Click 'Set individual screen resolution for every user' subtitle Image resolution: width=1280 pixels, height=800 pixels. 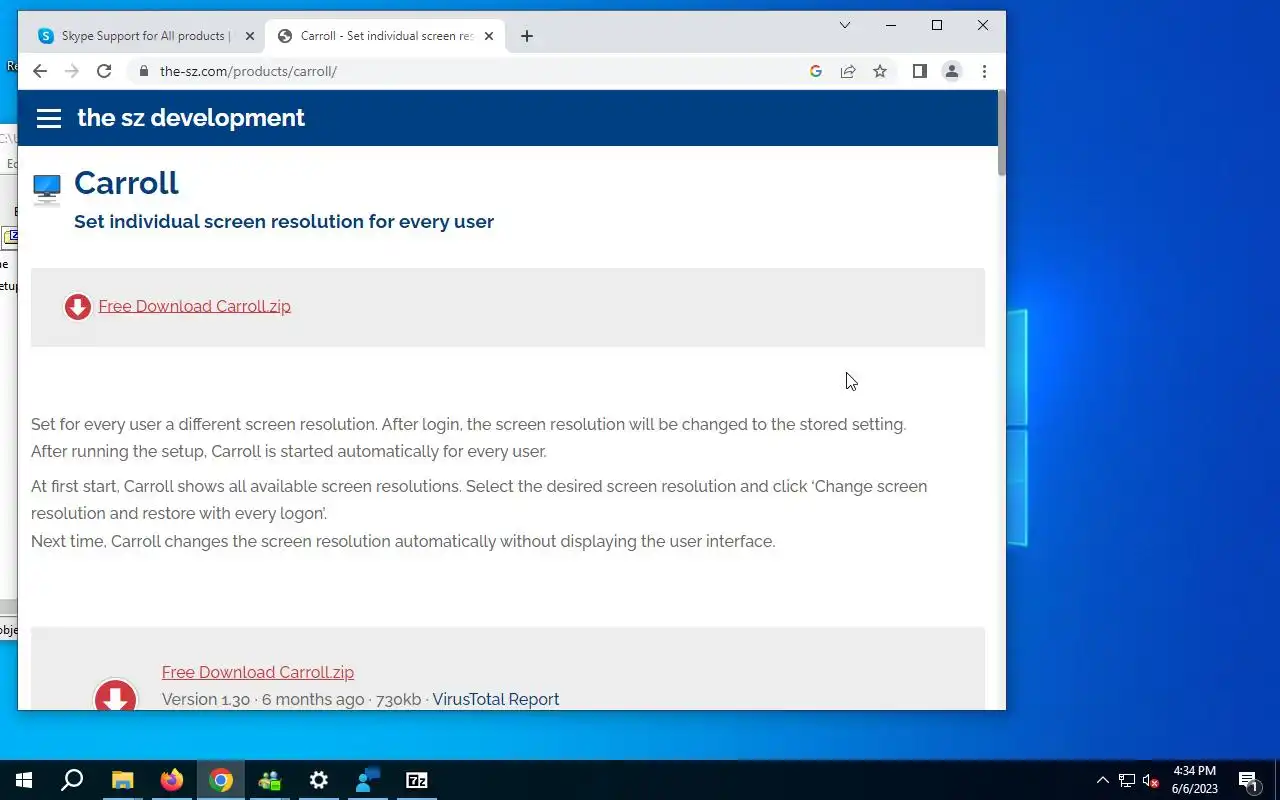[x=284, y=221]
